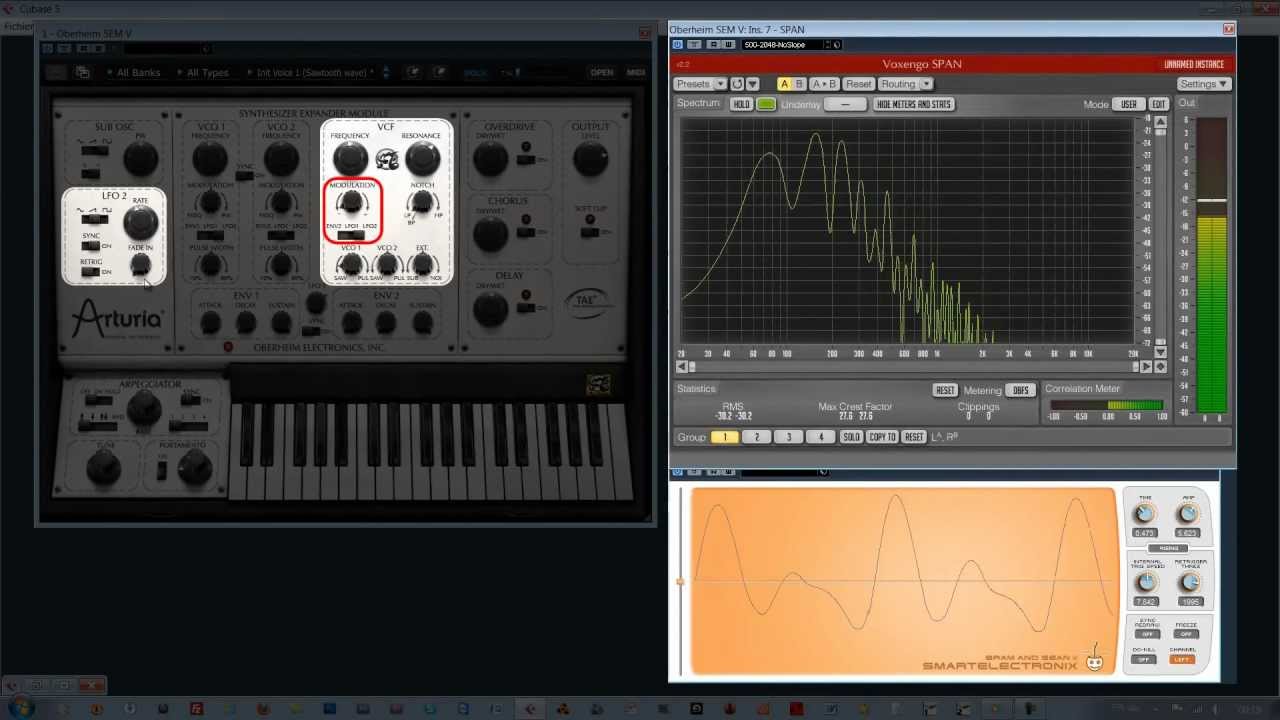
Task: Click the LFO 2 Rate knob
Action: point(140,222)
